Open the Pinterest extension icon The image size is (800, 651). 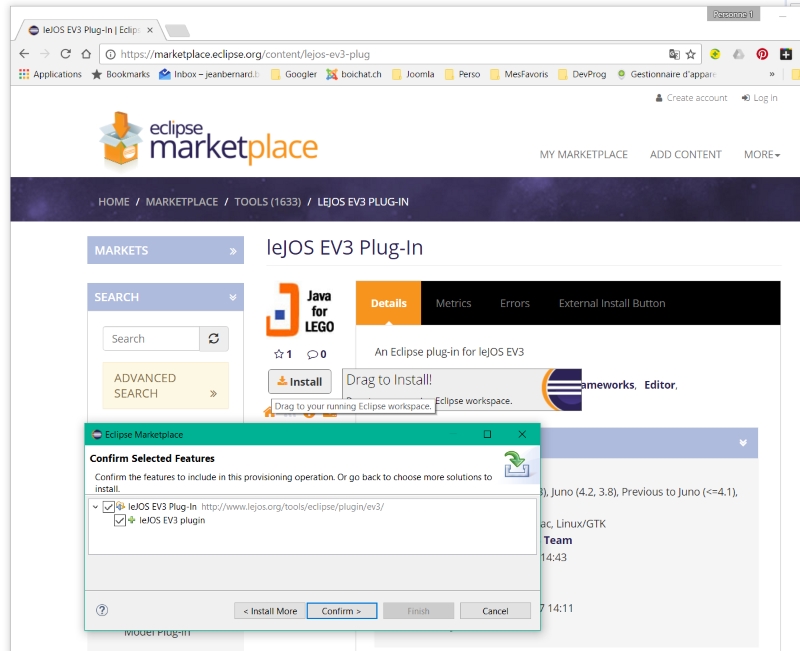click(x=762, y=54)
